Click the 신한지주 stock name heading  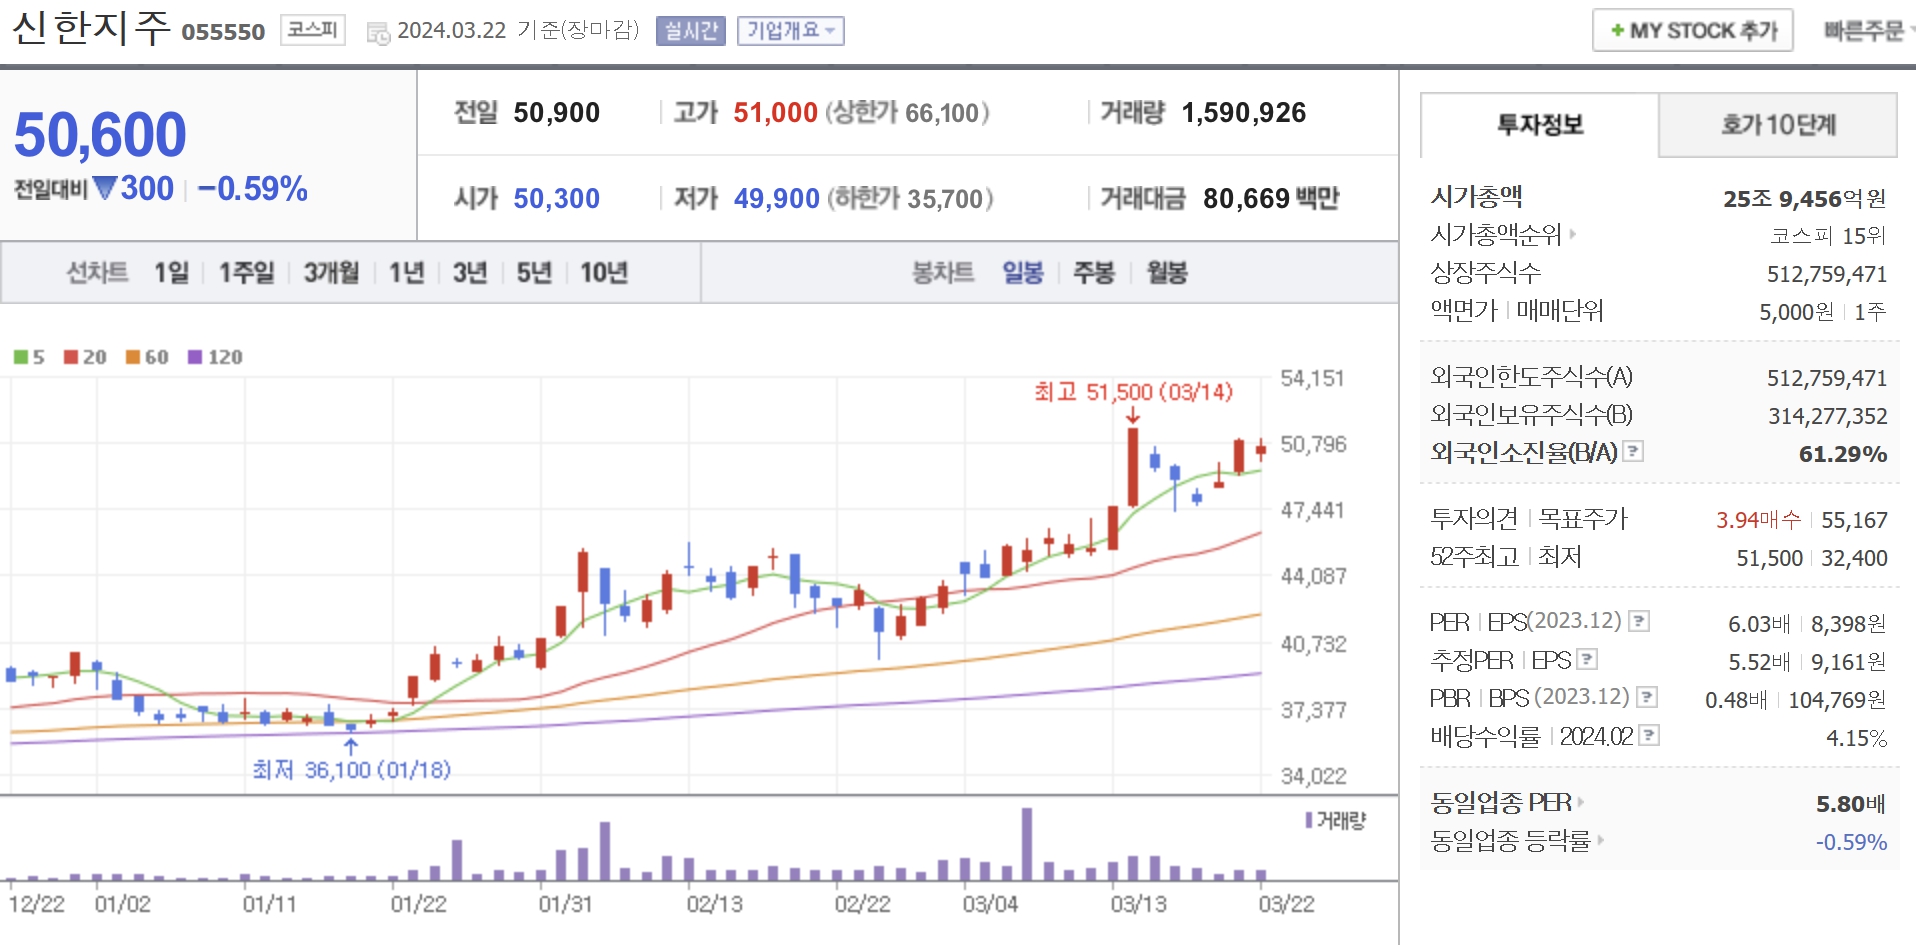(x=91, y=28)
